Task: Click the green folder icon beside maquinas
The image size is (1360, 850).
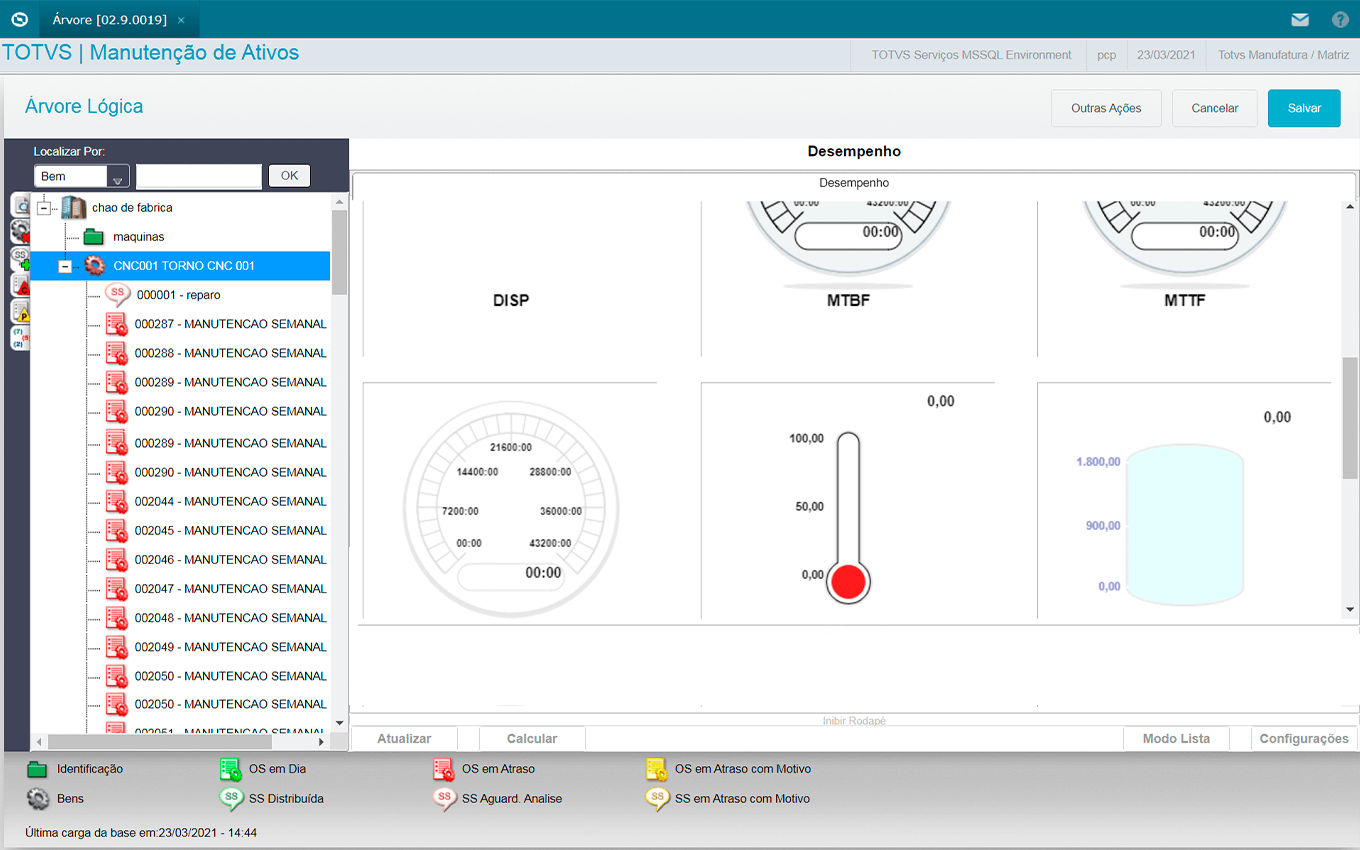Action: coord(94,237)
